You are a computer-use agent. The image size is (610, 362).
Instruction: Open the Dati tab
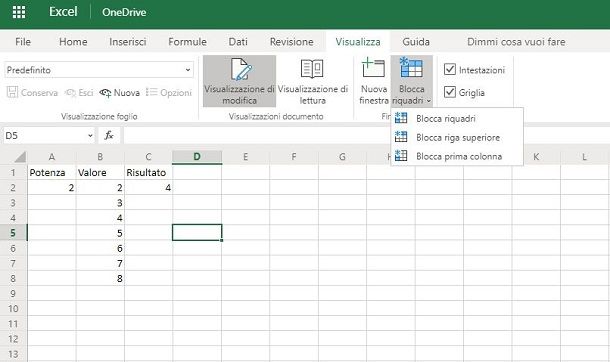pos(238,42)
